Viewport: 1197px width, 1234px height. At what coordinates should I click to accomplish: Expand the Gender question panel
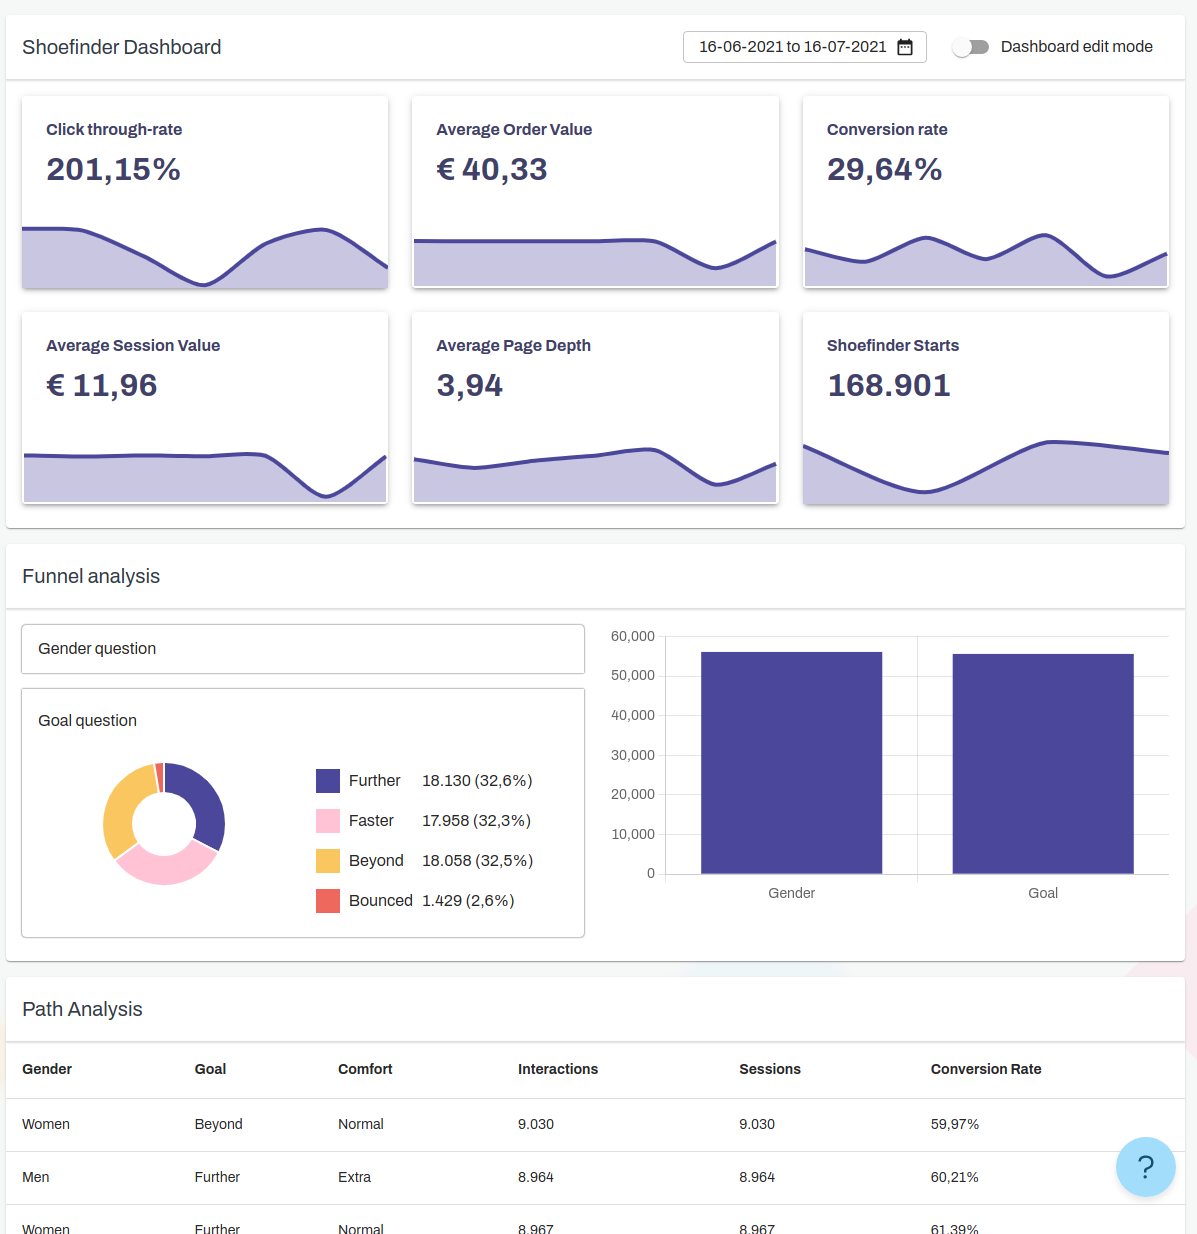(302, 649)
